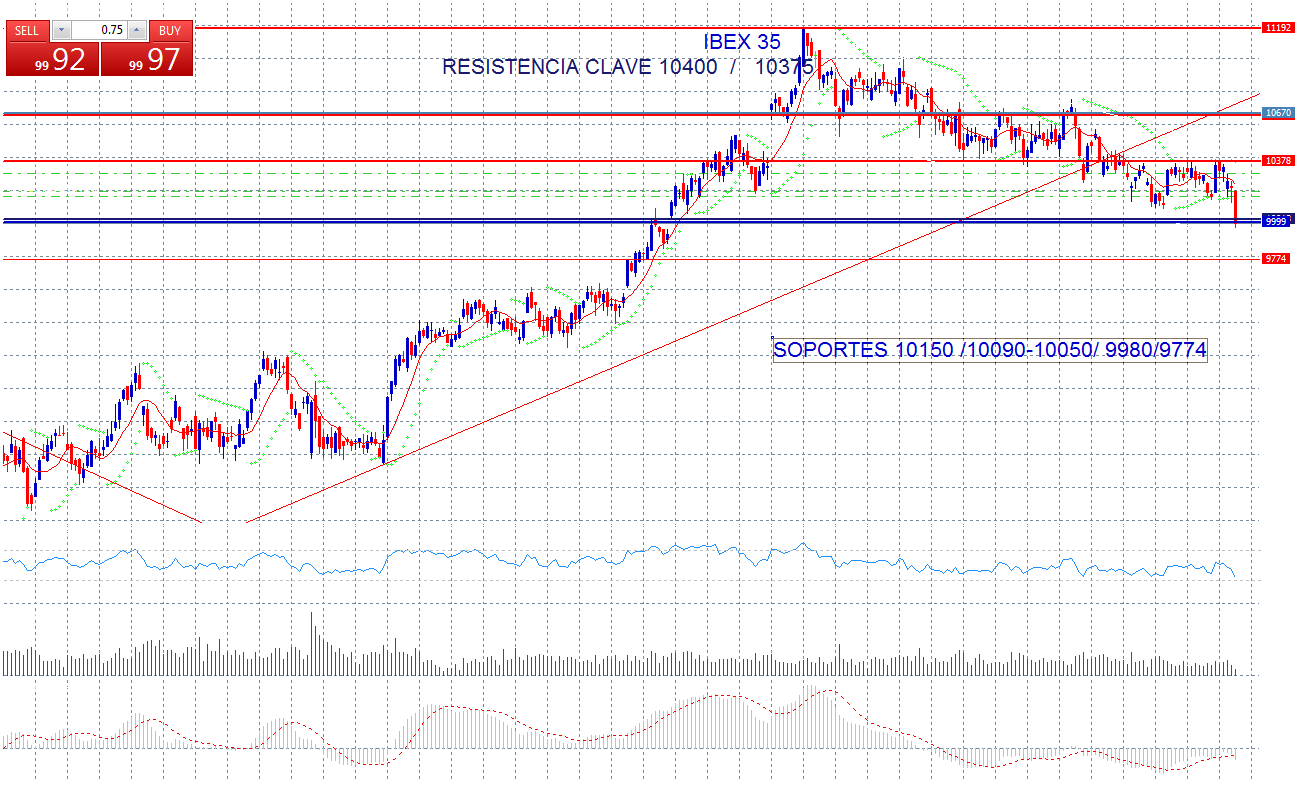Increase trade volume with the up arrow
This screenshot has width=1300, height=800.
pyautogui.click(x=136, y=30)
